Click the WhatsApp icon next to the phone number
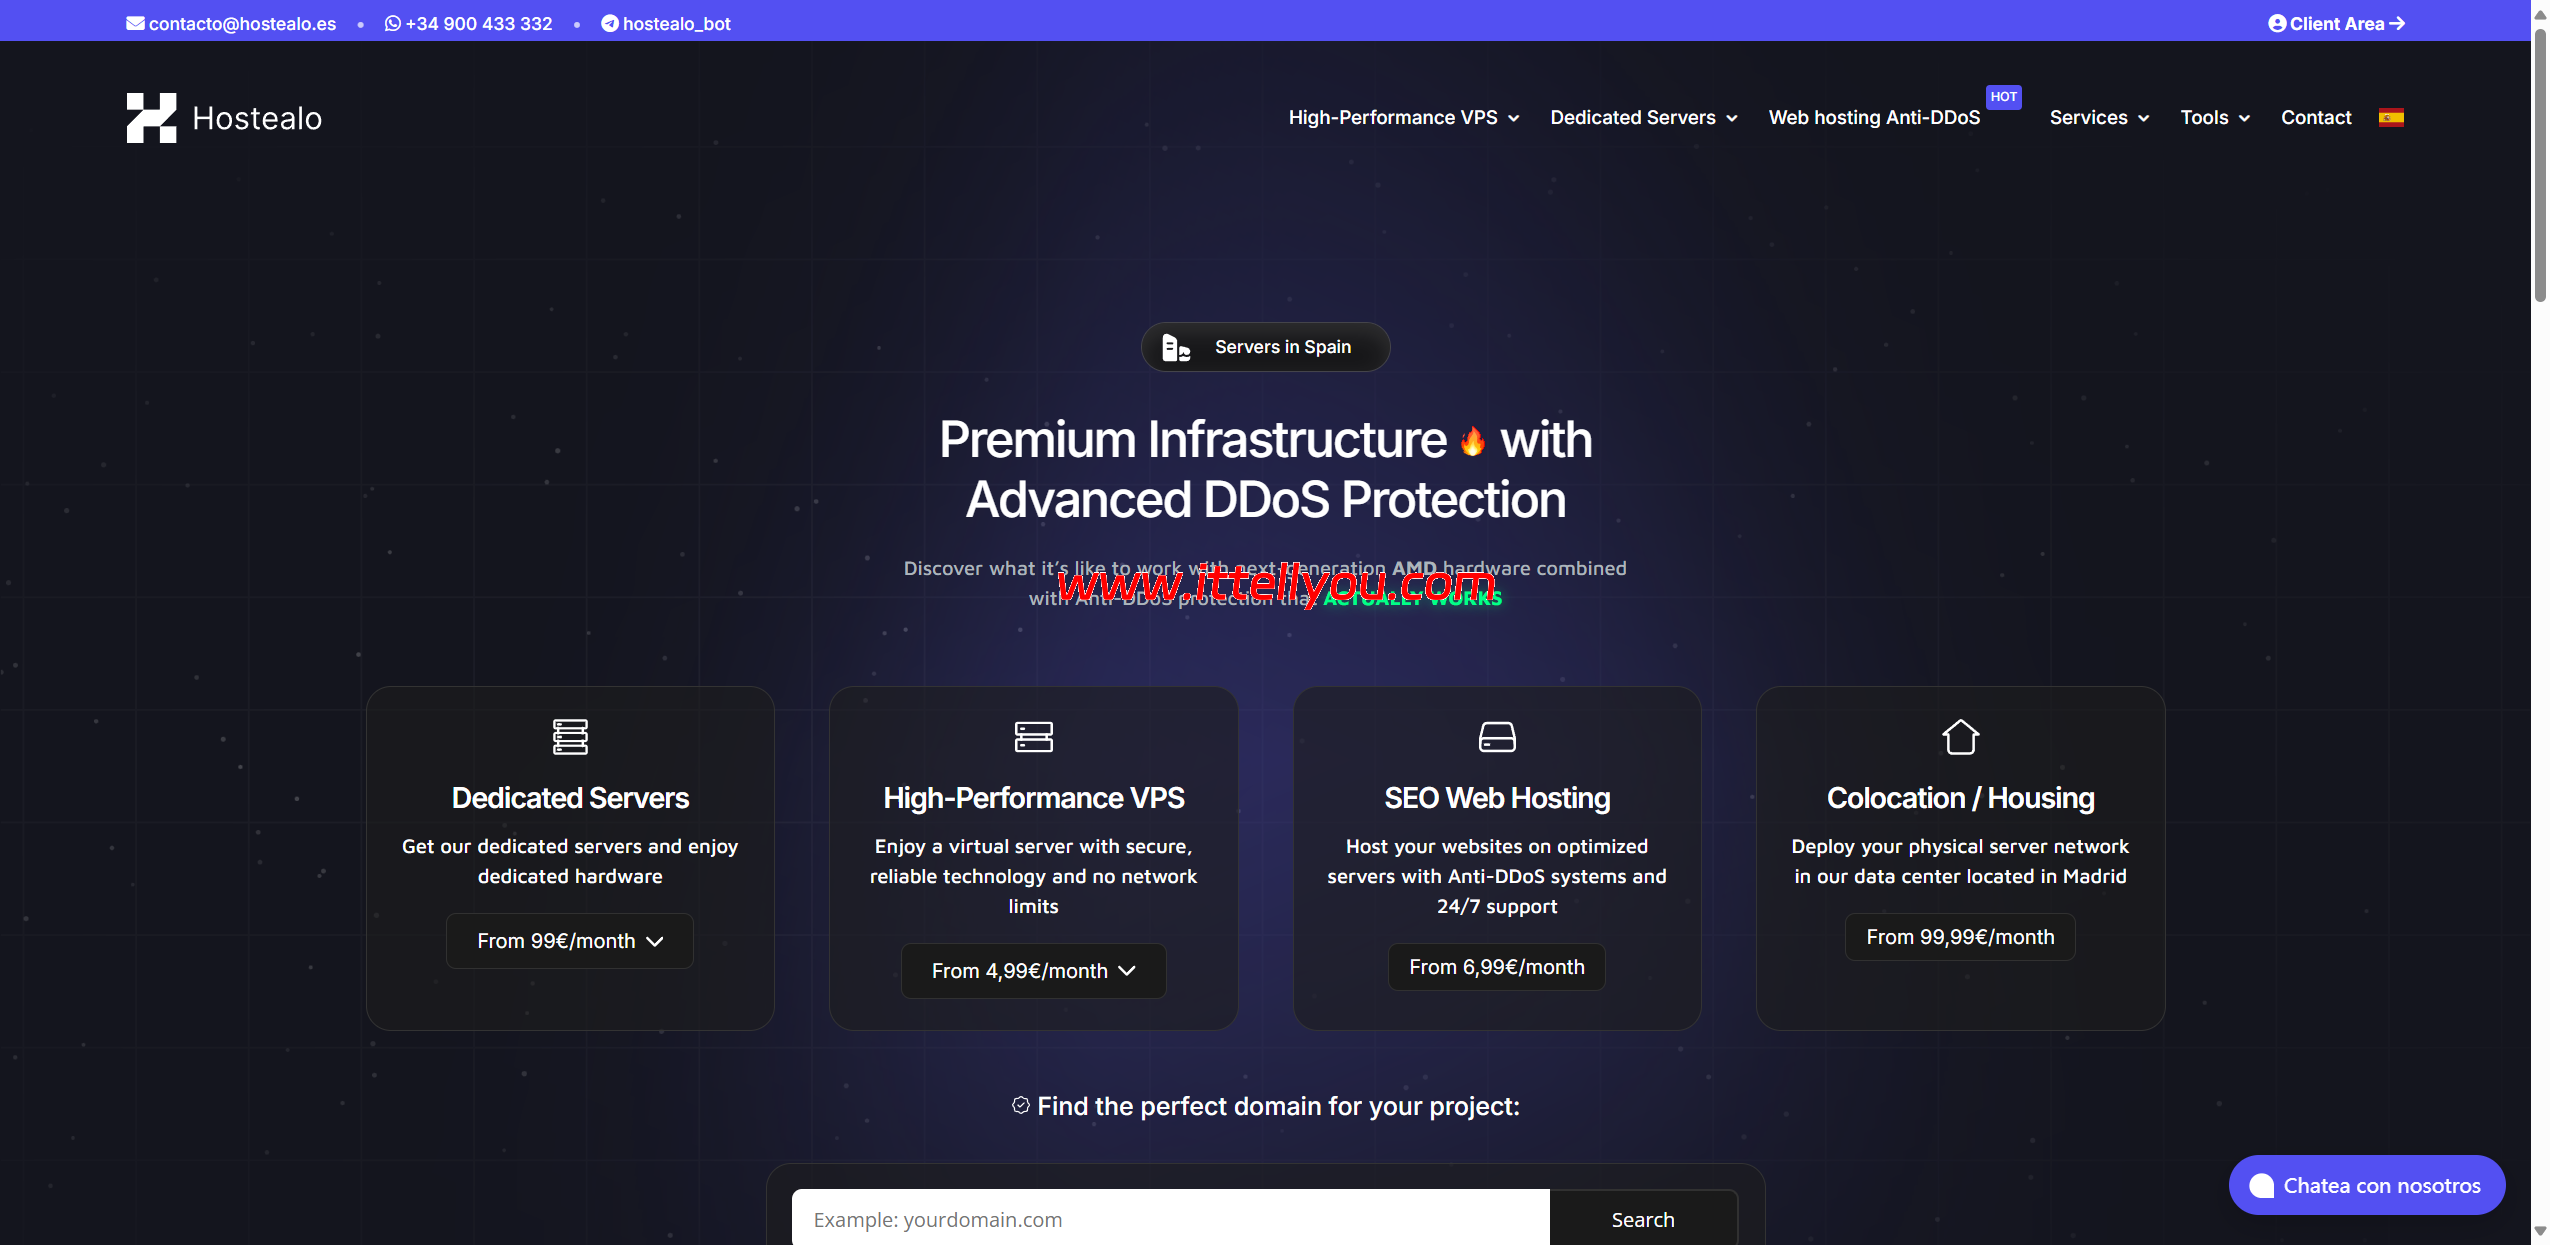Screen dimensions: 2550x1245 (x=391, y=22)
